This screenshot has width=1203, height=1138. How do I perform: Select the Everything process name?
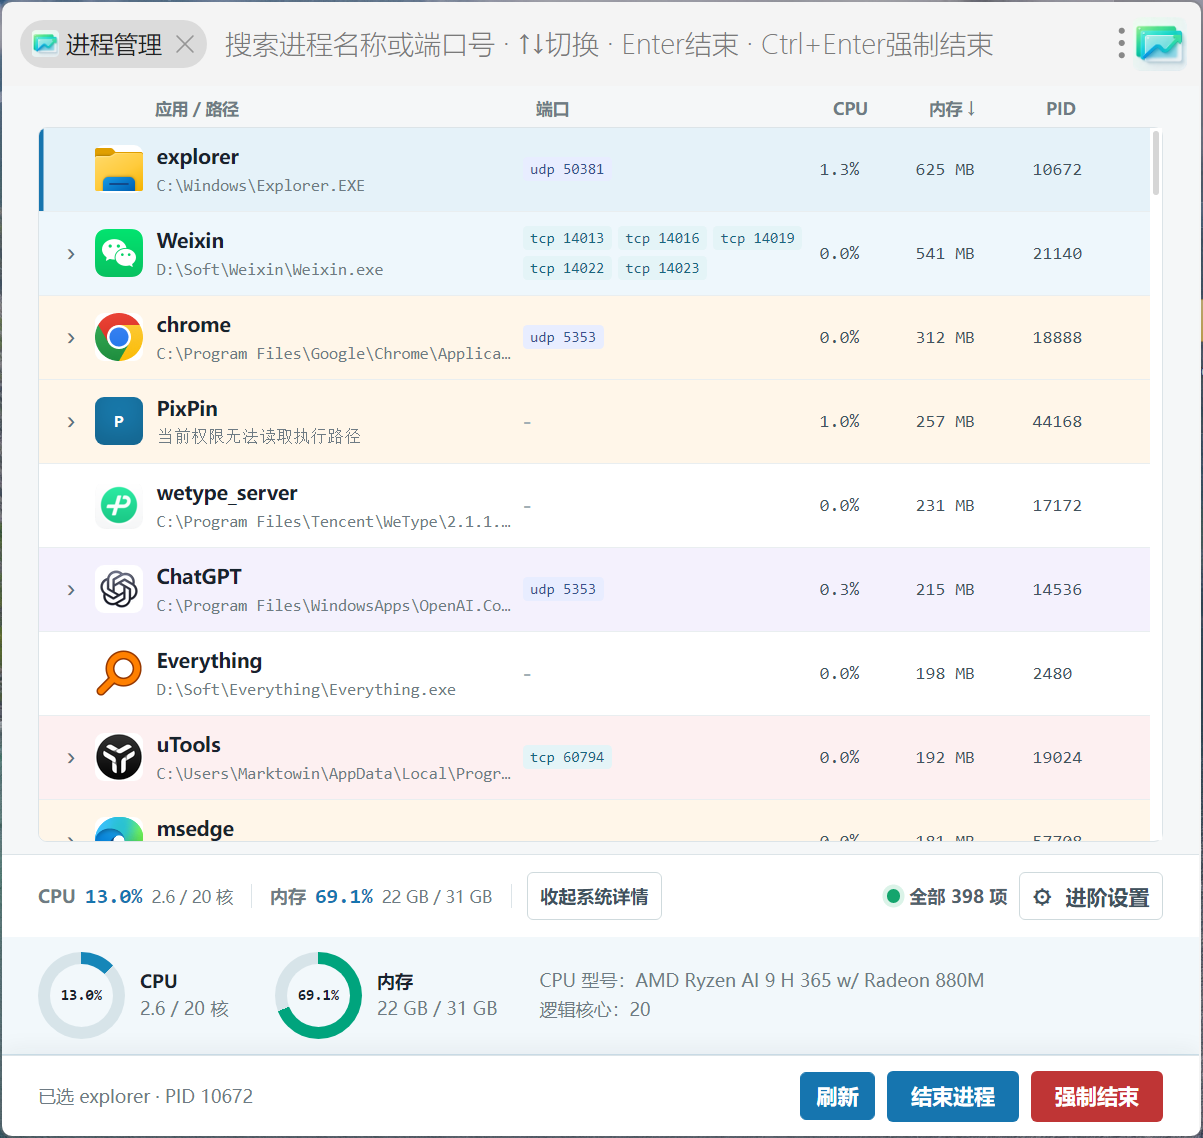(209, 661)
